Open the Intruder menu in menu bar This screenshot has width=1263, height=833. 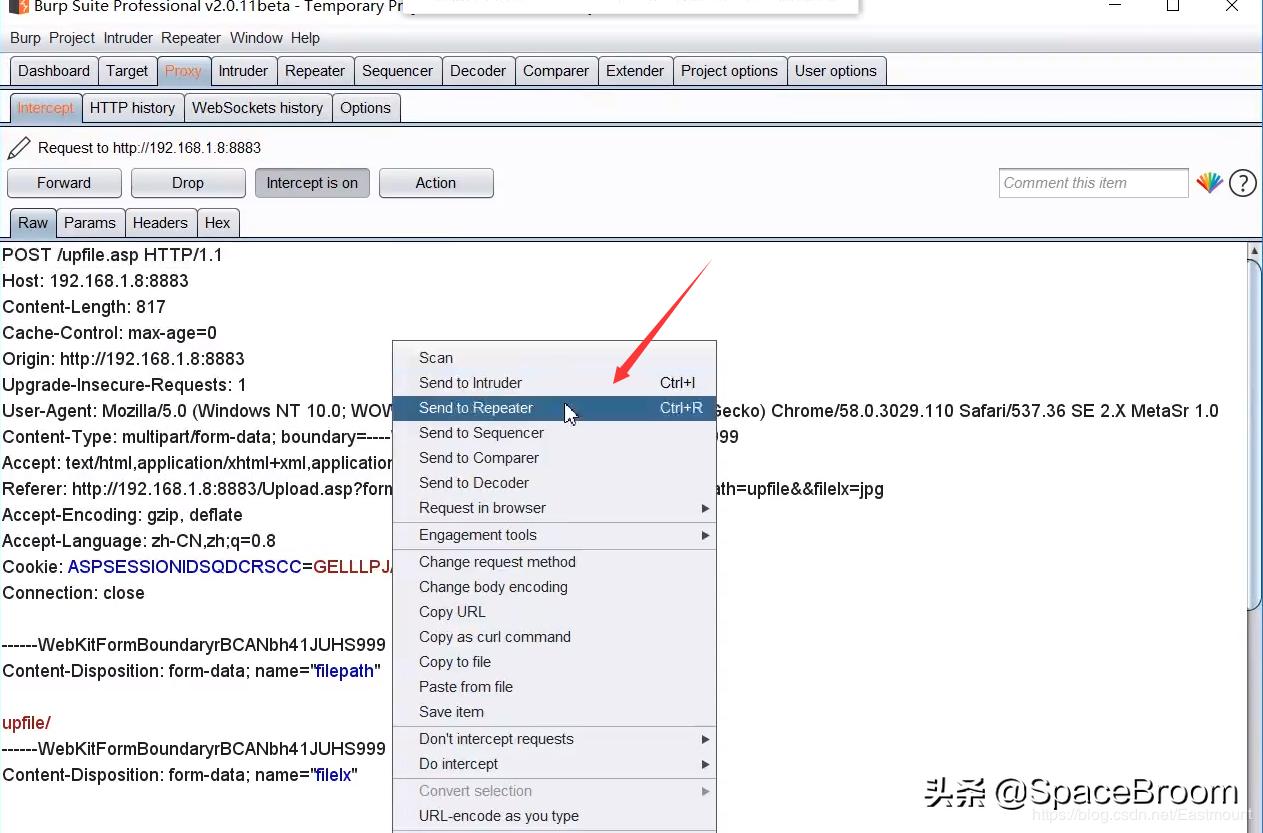click(128, 38)
